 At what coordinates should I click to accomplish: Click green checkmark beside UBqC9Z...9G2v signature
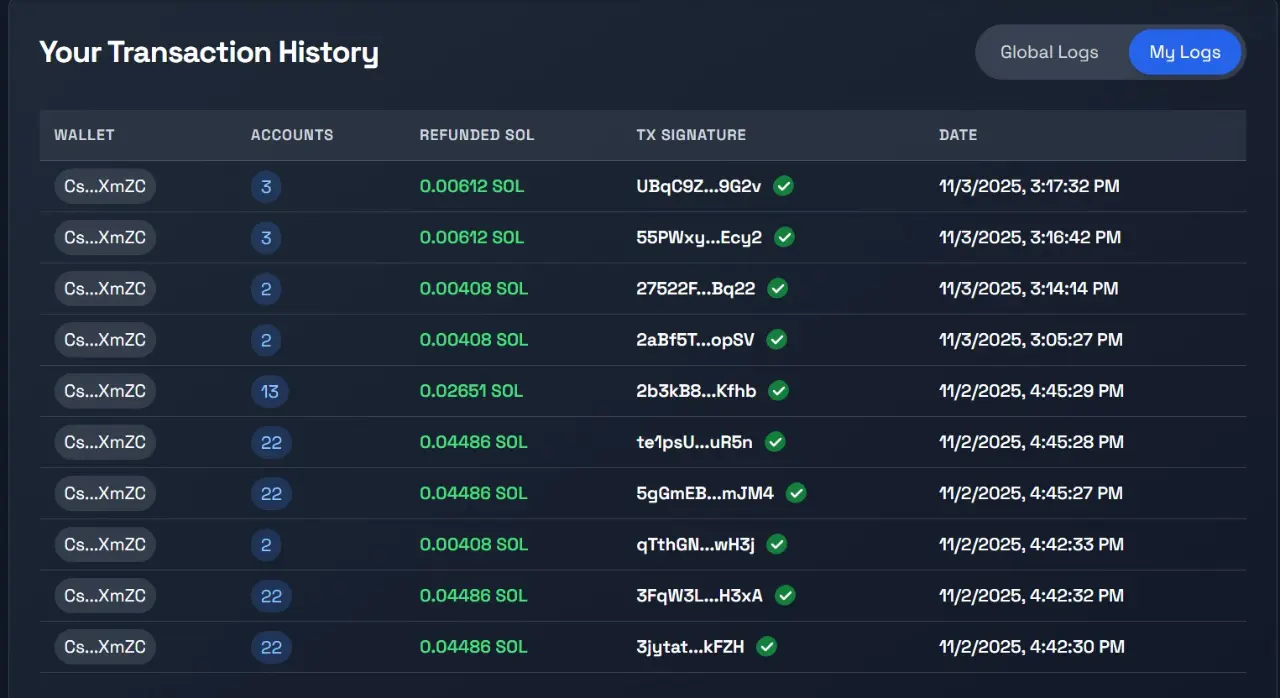[x=783, y=186]
